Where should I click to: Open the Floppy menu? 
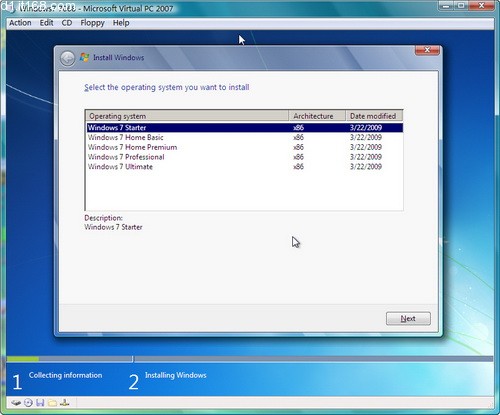pyautogui.click(x=92, y=23)
